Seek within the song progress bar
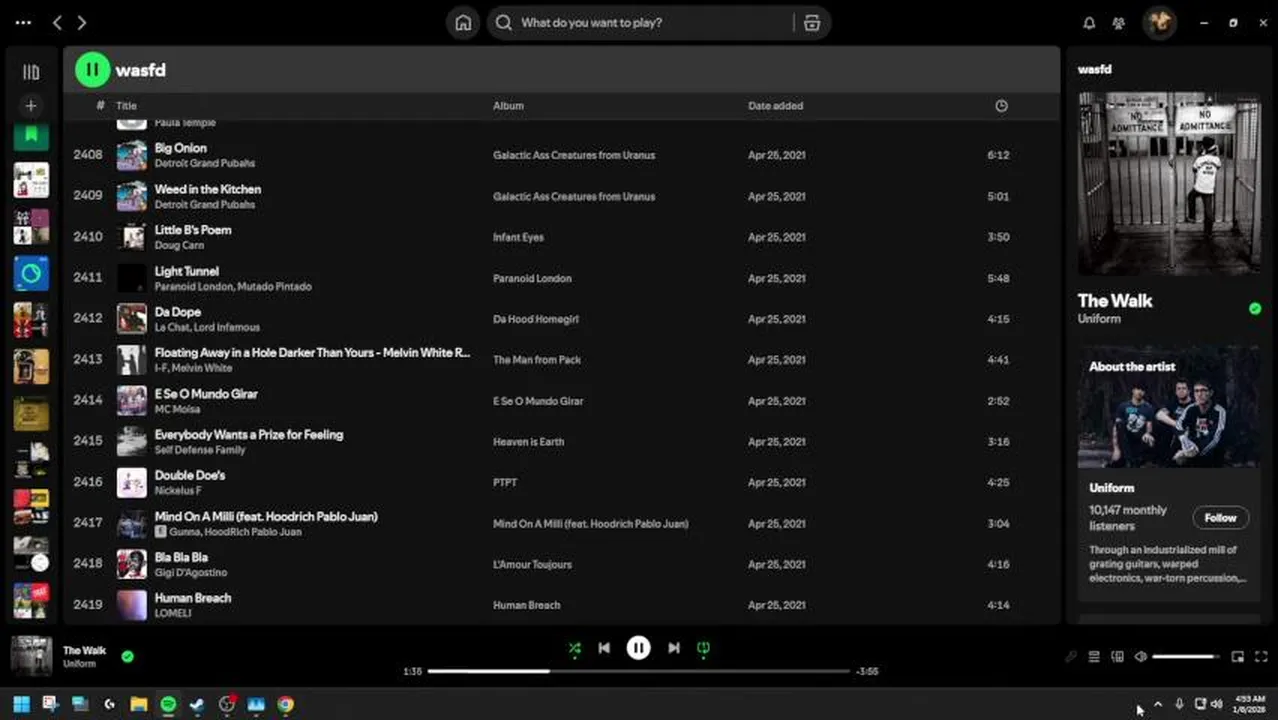The width and height of the screenshot is (1278, 720). pos(638,671)
